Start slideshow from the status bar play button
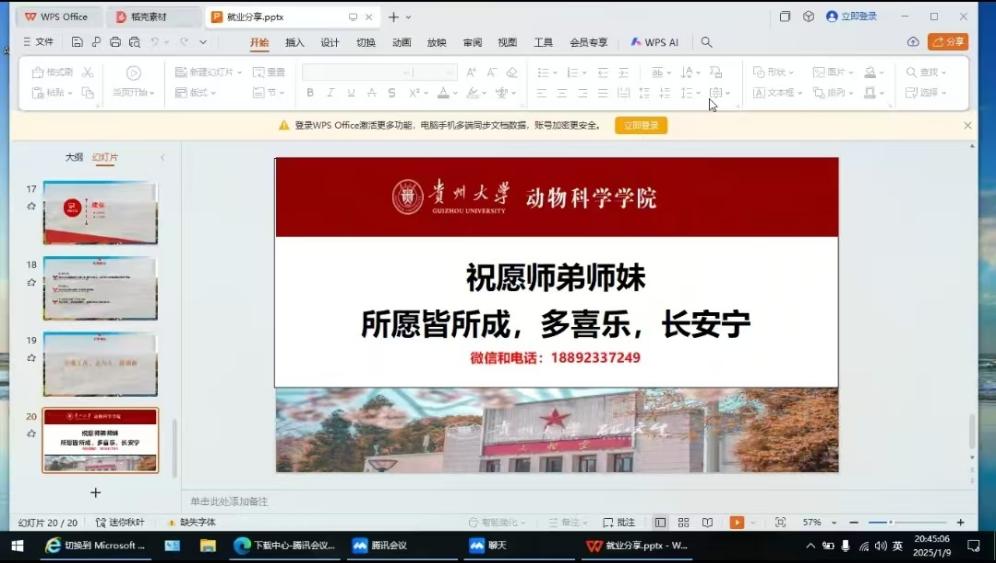 point(736,522)
